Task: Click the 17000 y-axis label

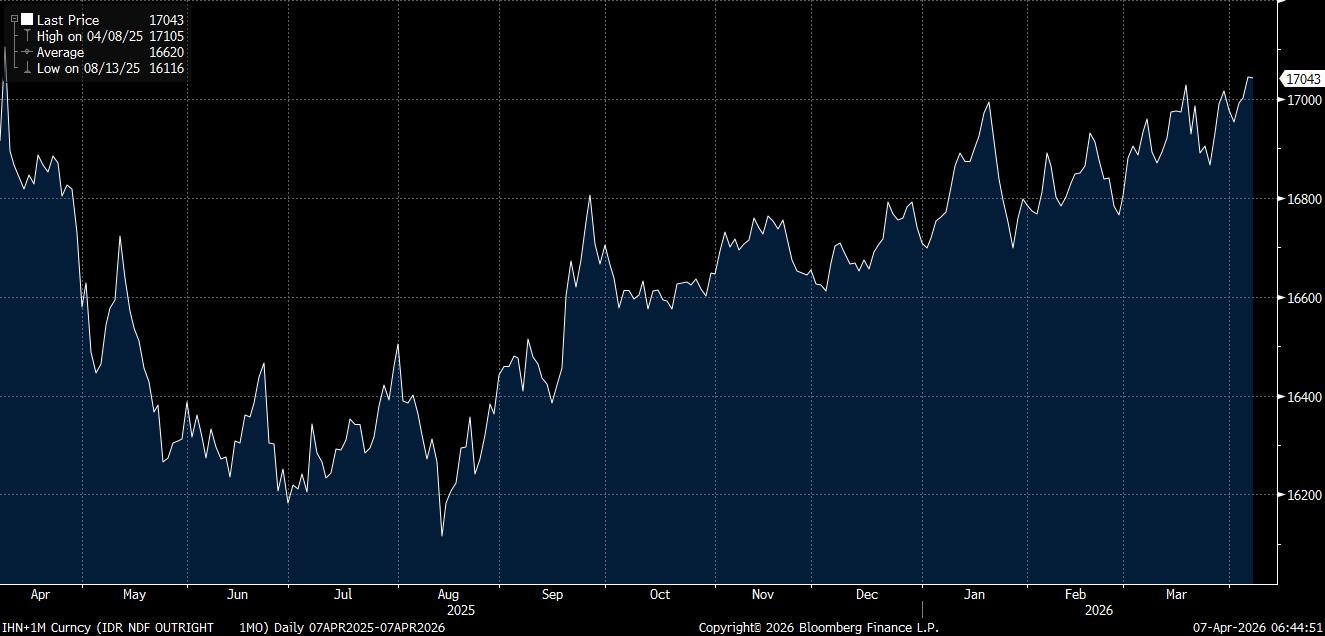Action: pyautogui.click(x=1300, y=100)
